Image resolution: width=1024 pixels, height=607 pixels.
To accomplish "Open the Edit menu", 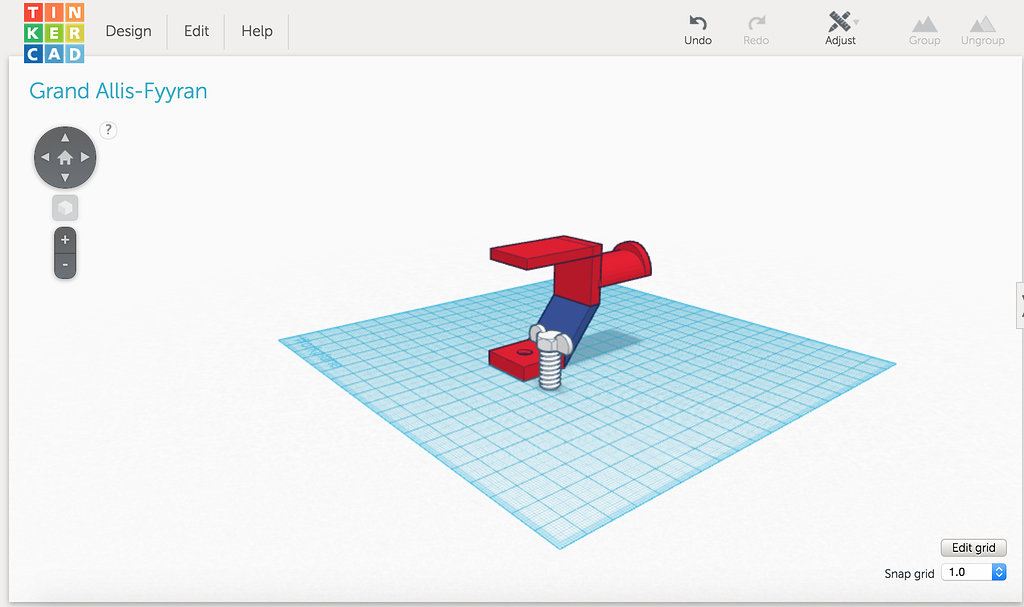I will (x=195, y=31).
